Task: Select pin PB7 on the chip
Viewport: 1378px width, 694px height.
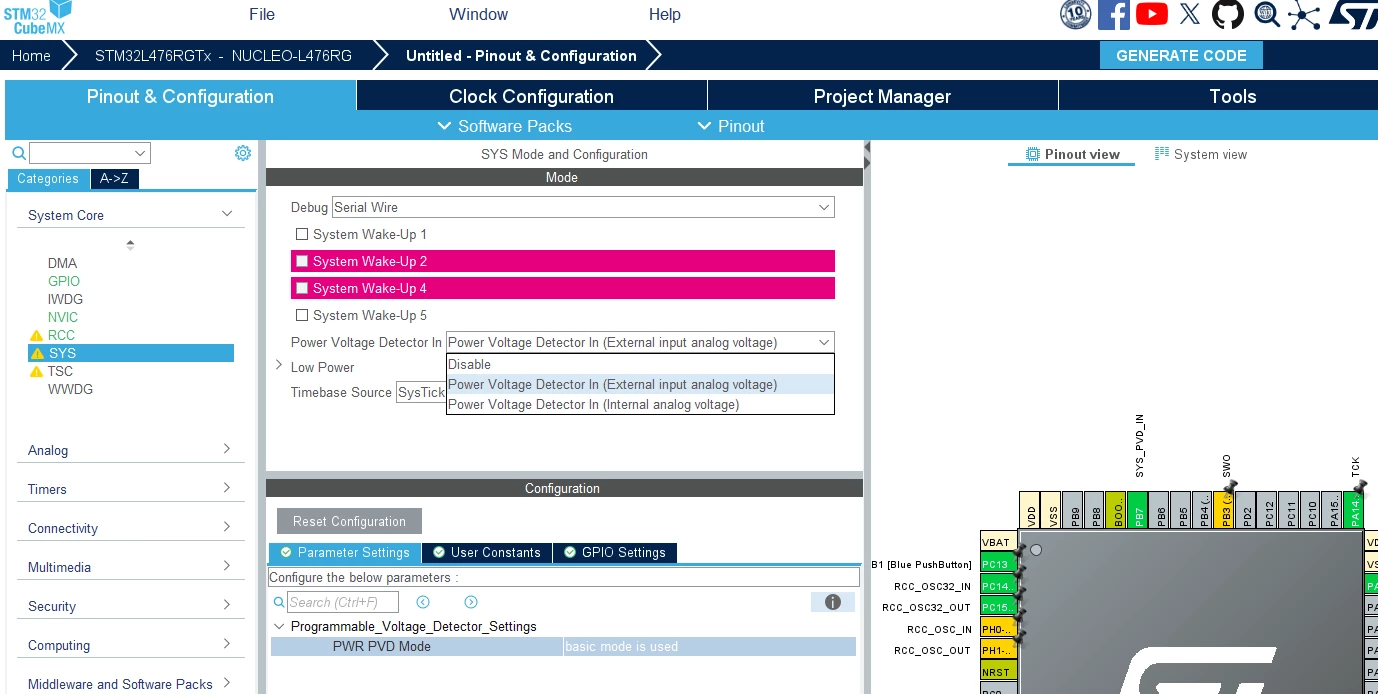Action: tap(1138, 510)
